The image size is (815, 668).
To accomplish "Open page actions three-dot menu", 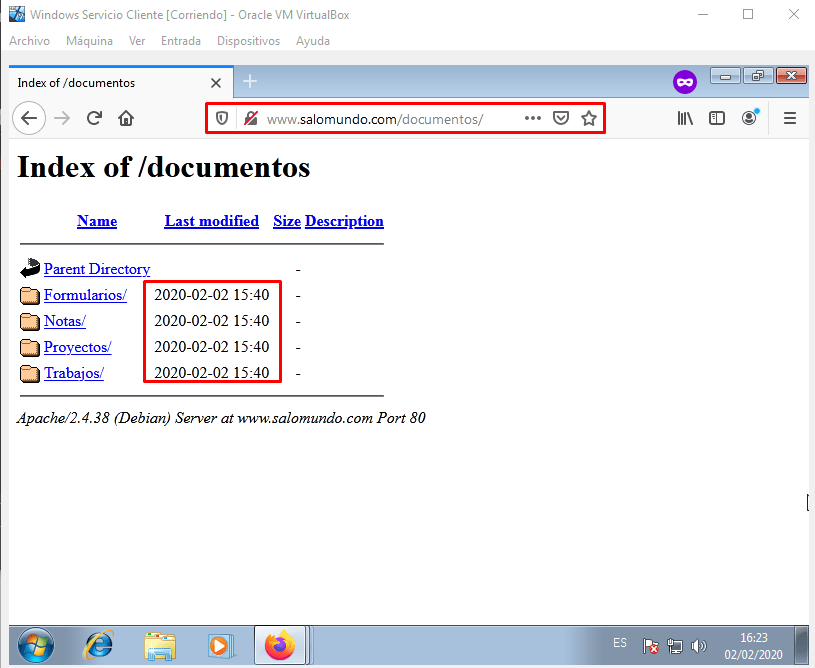I will pyautogui.click(x=533, y=118).
